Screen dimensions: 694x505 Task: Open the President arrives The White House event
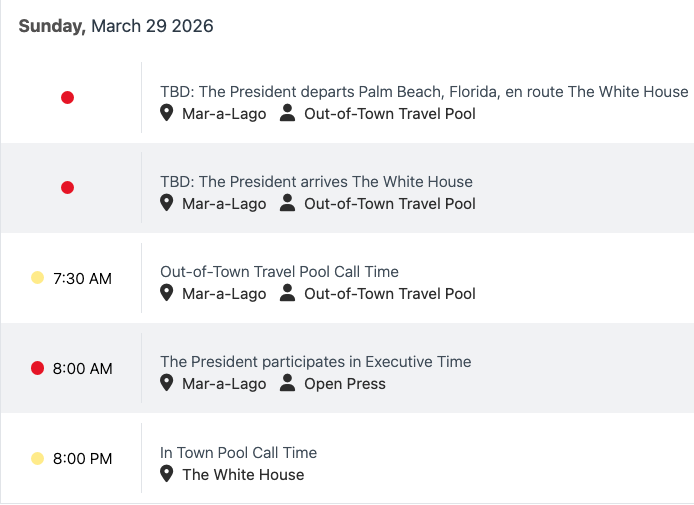coord(316,182)
